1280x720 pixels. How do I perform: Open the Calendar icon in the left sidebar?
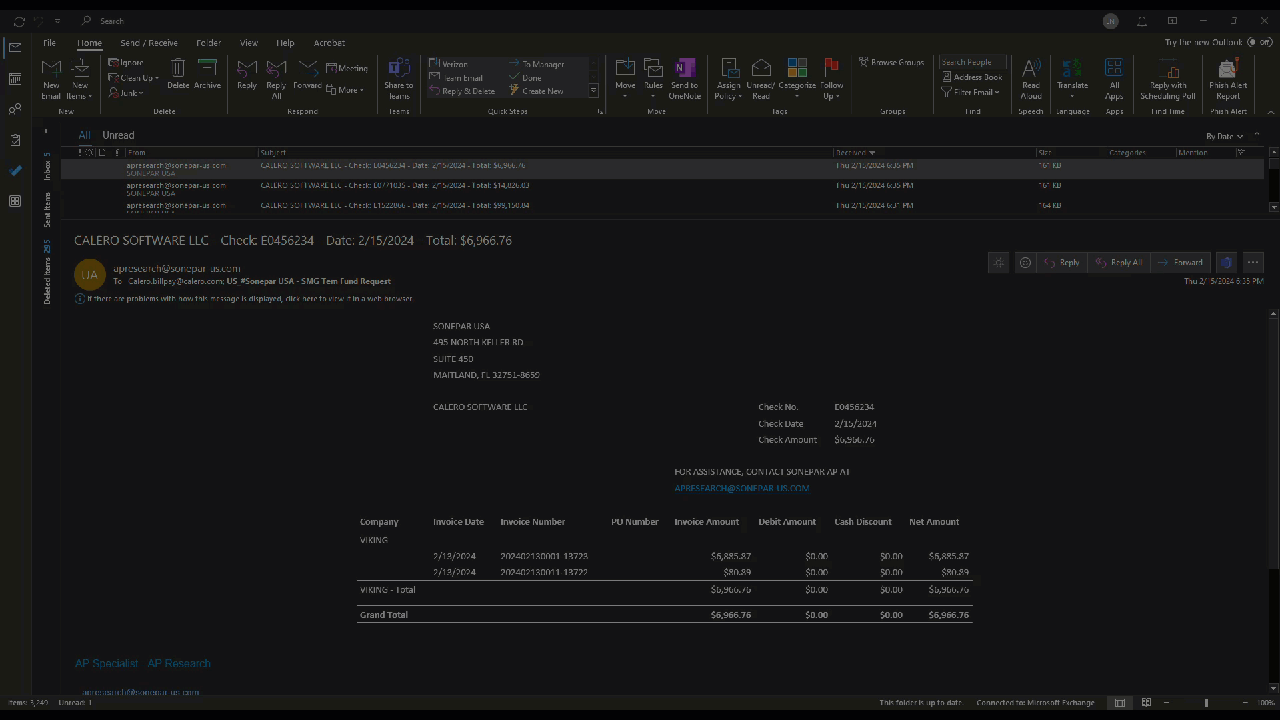(x=15, y=79)
